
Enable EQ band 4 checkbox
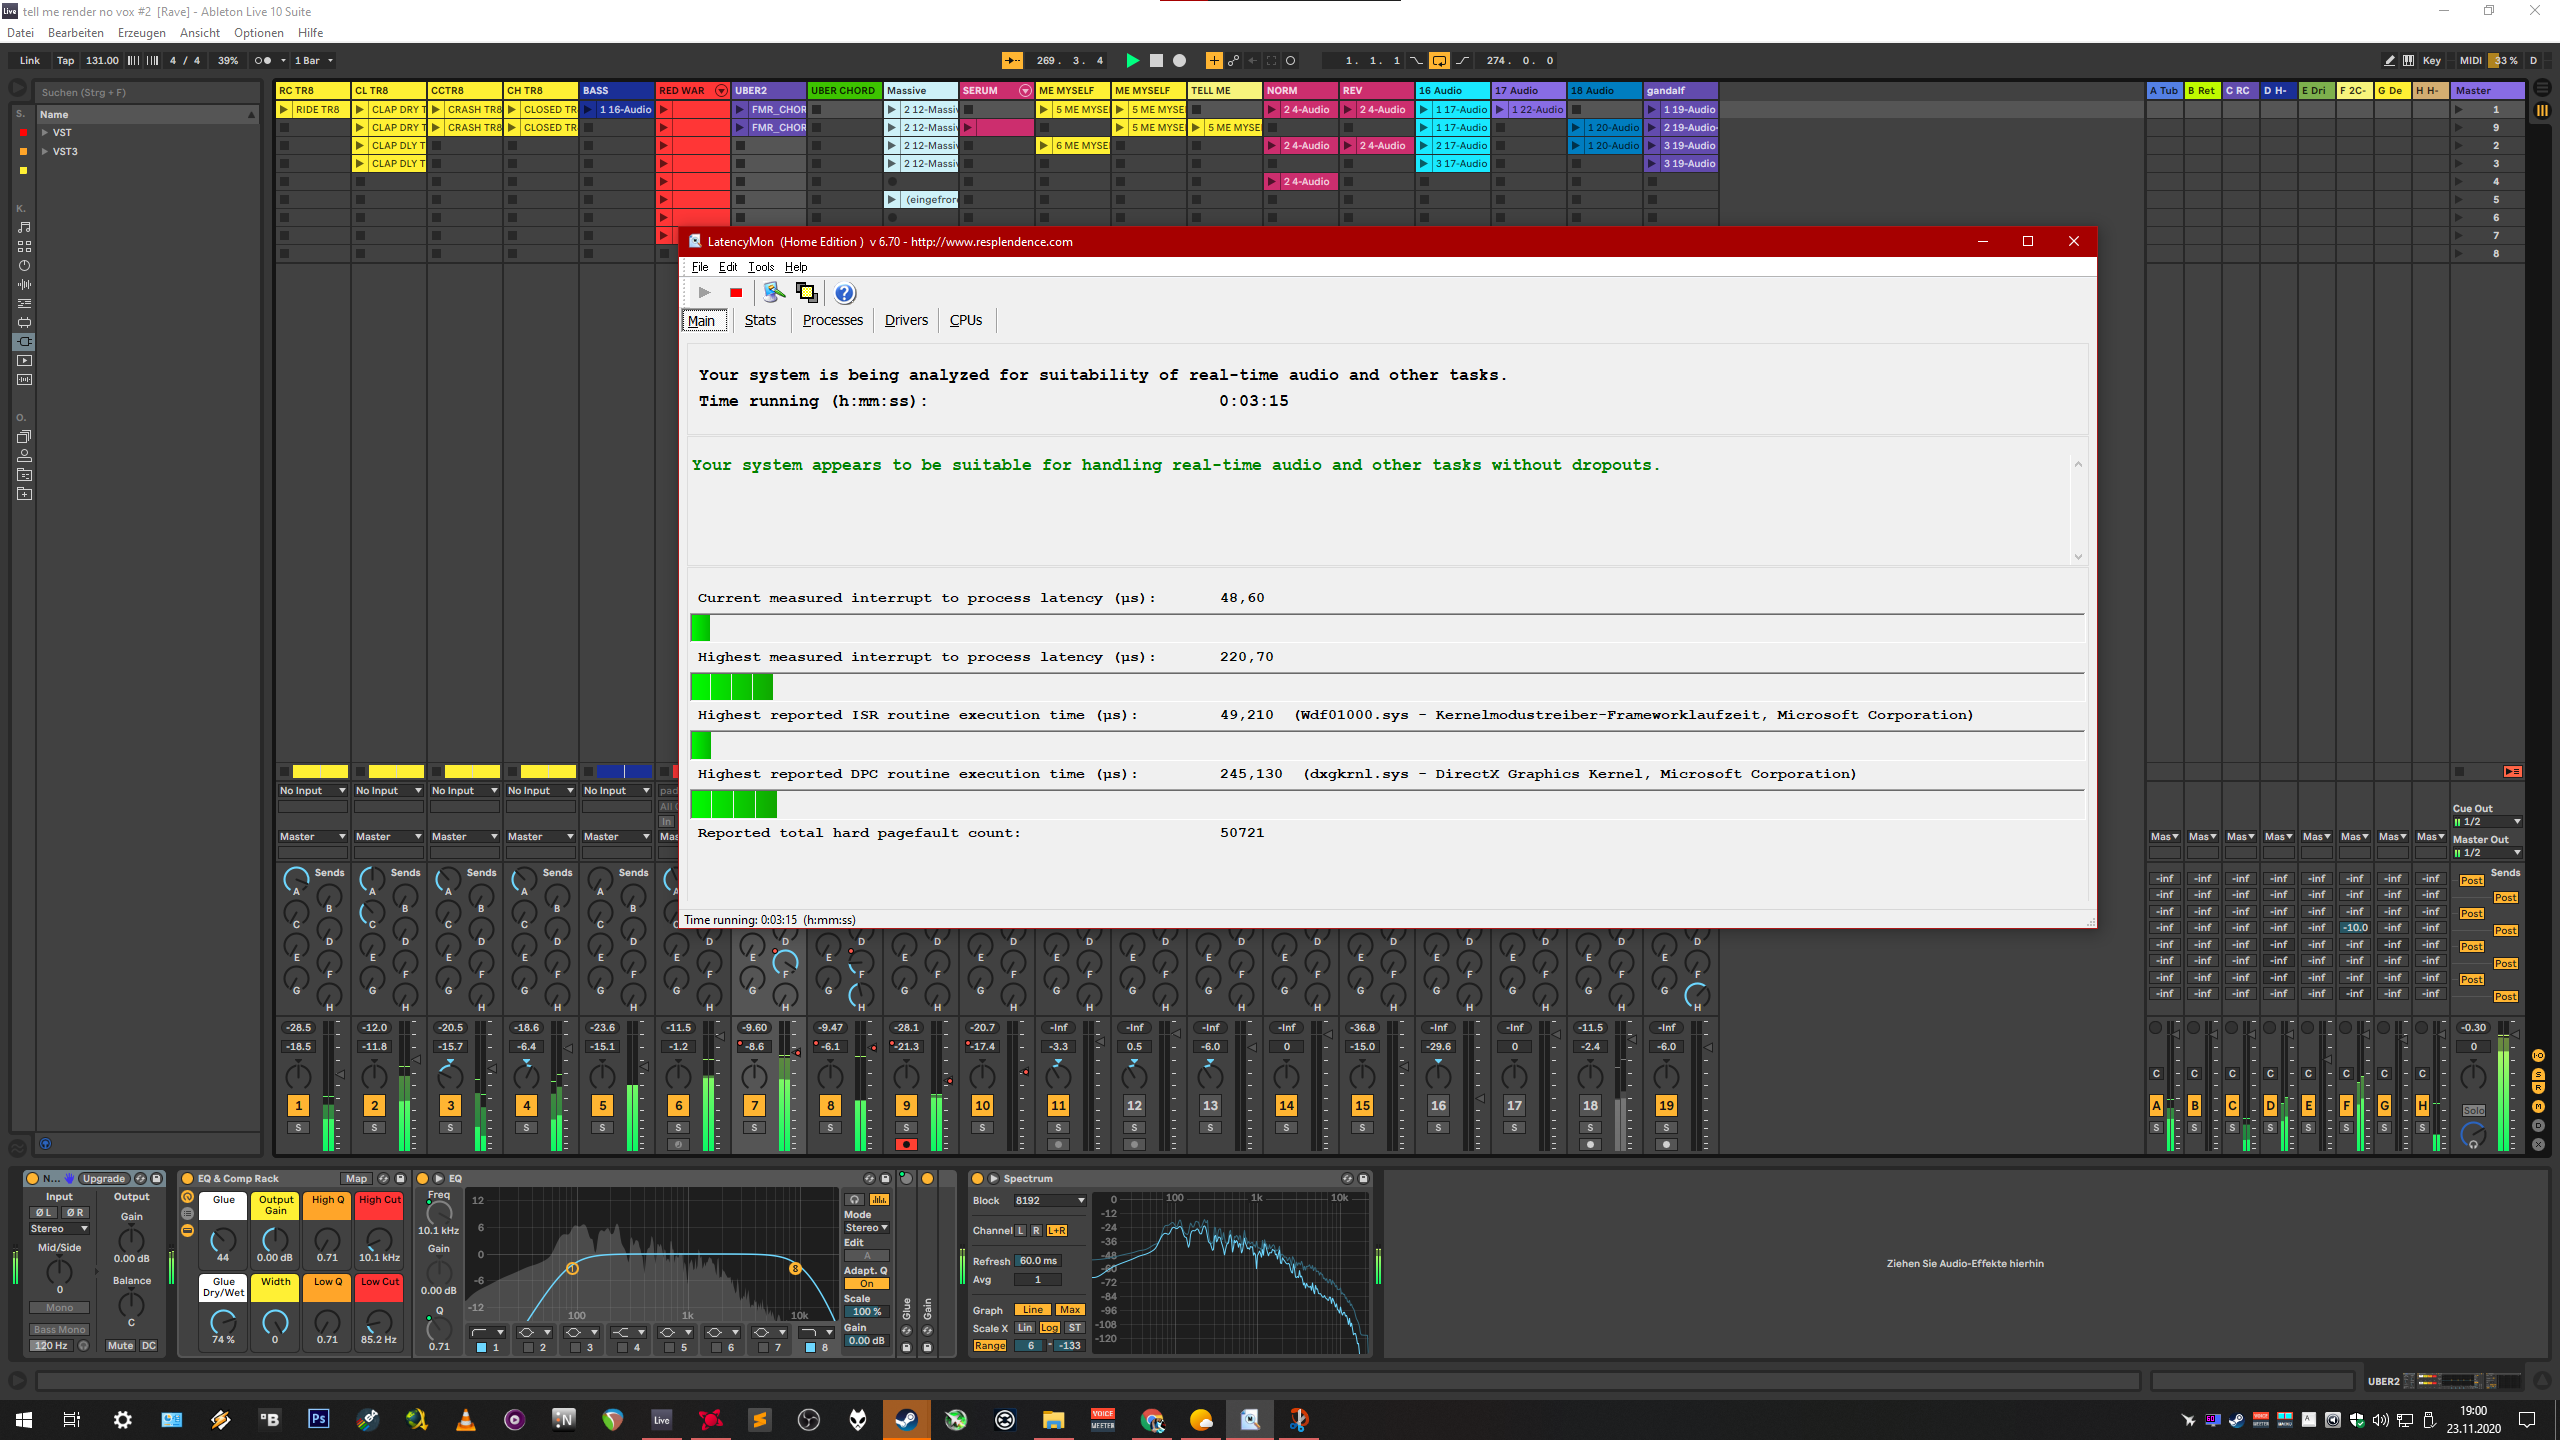[622, 1348]
